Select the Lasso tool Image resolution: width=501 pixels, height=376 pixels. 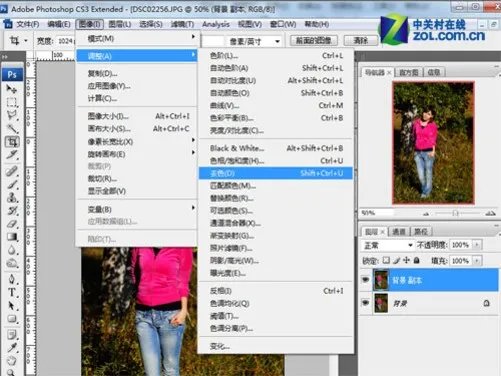pos(12,115)
